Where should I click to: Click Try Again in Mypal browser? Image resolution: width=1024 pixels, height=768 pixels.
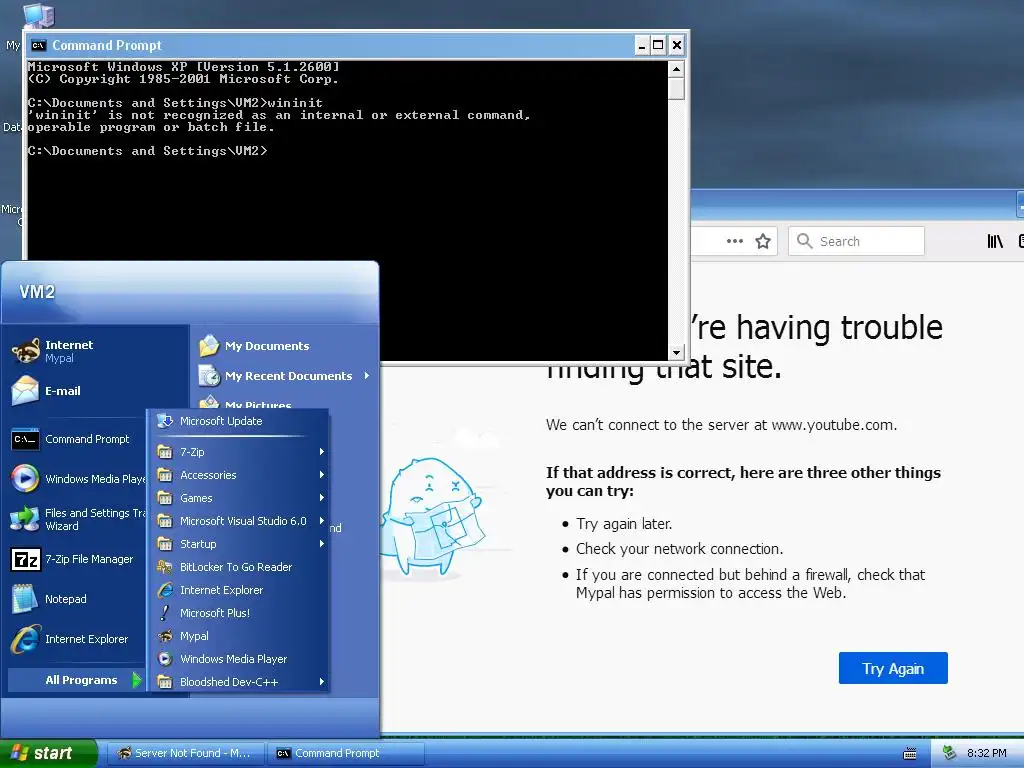point(893,668)
